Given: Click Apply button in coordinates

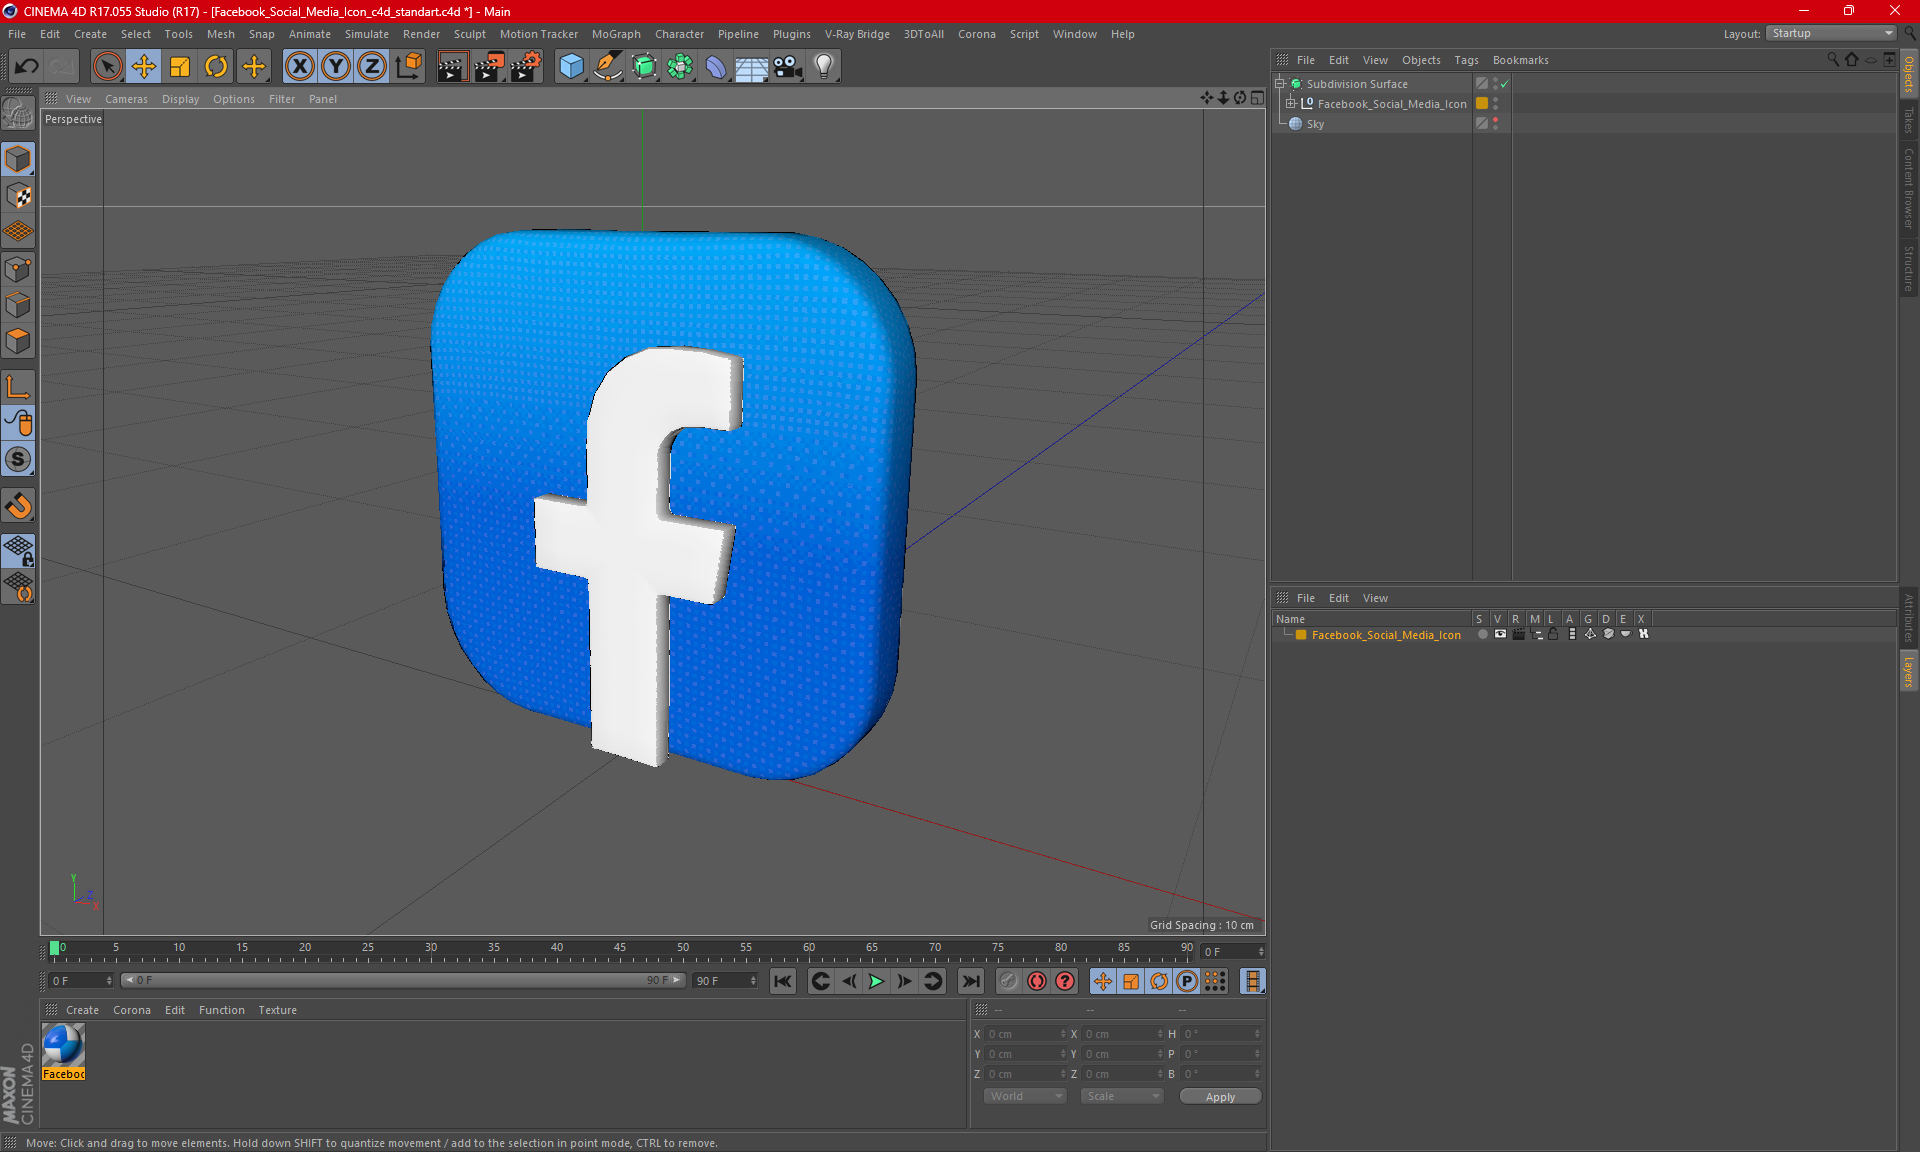Looking at the screenshot, I should click(1220, 1097).
